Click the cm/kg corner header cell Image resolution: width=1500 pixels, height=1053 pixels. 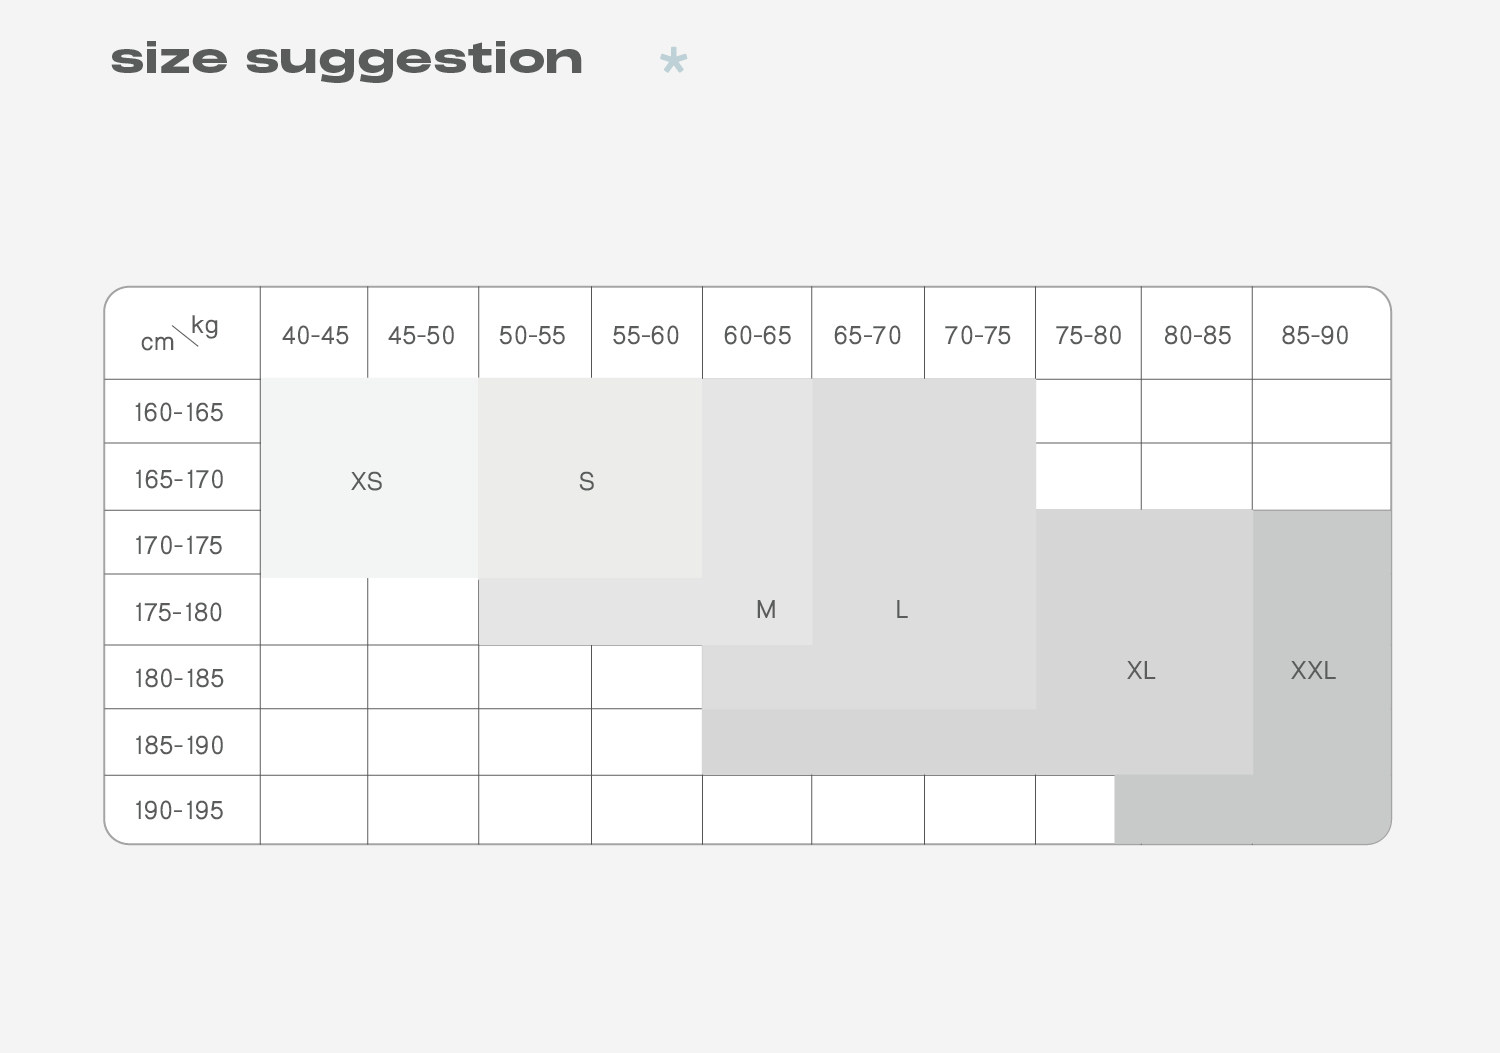click(x=181, y=334)
